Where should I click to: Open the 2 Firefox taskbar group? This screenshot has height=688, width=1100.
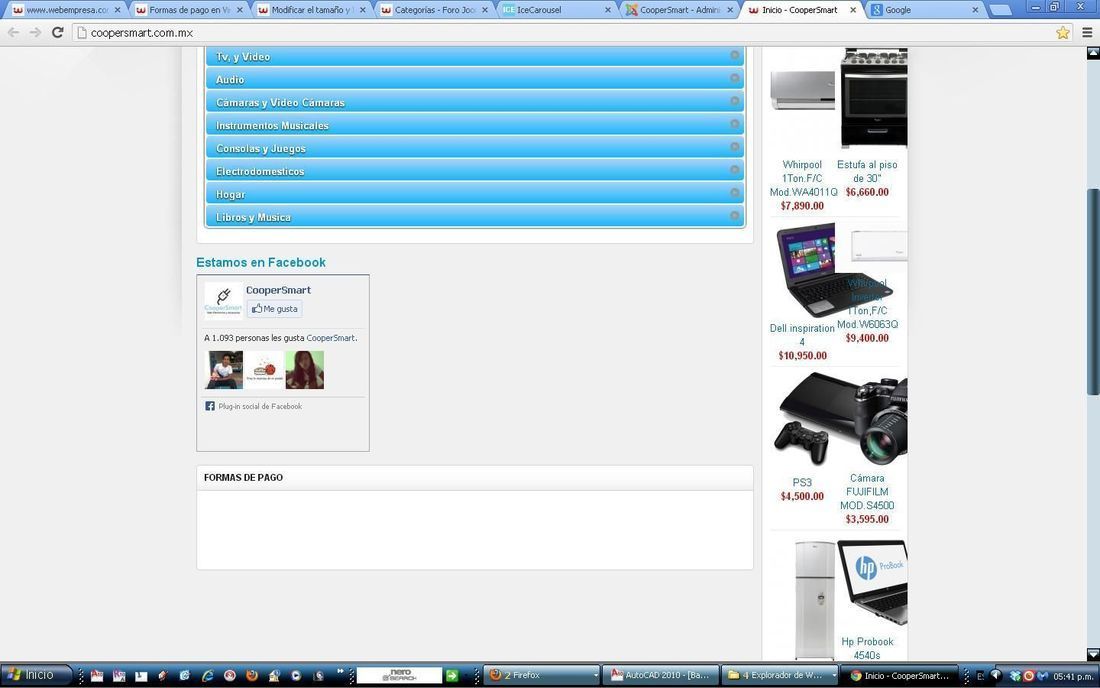(543, 675)
